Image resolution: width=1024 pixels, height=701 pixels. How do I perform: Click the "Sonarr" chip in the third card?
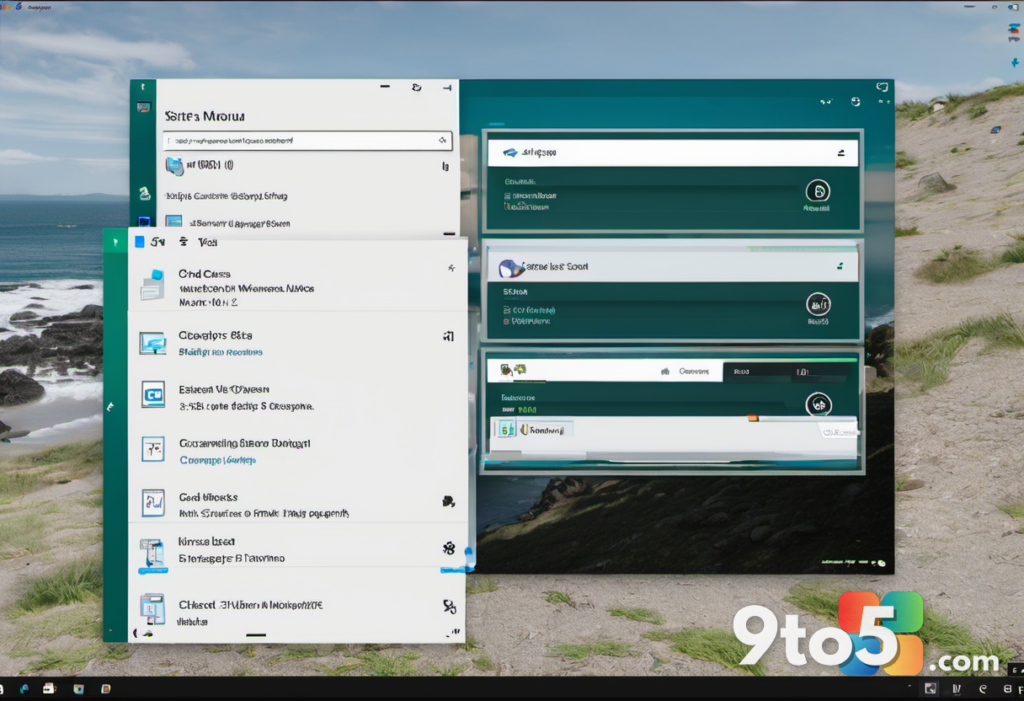546,430
